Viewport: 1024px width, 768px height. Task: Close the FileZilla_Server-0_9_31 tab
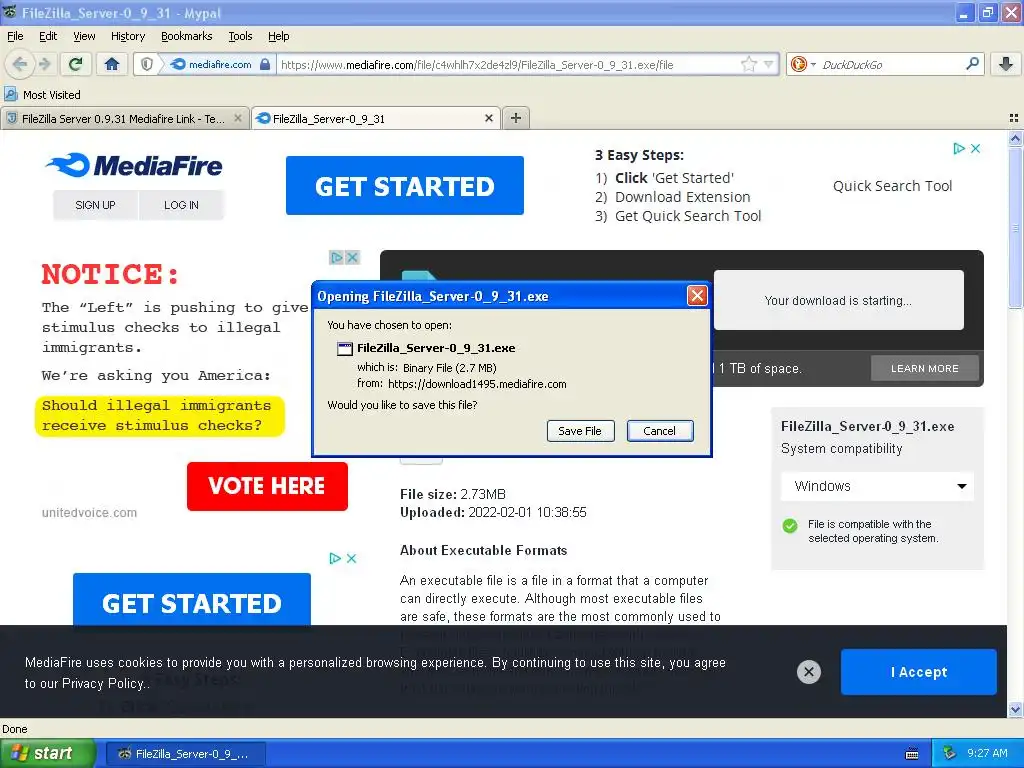[x=488, y=118]
